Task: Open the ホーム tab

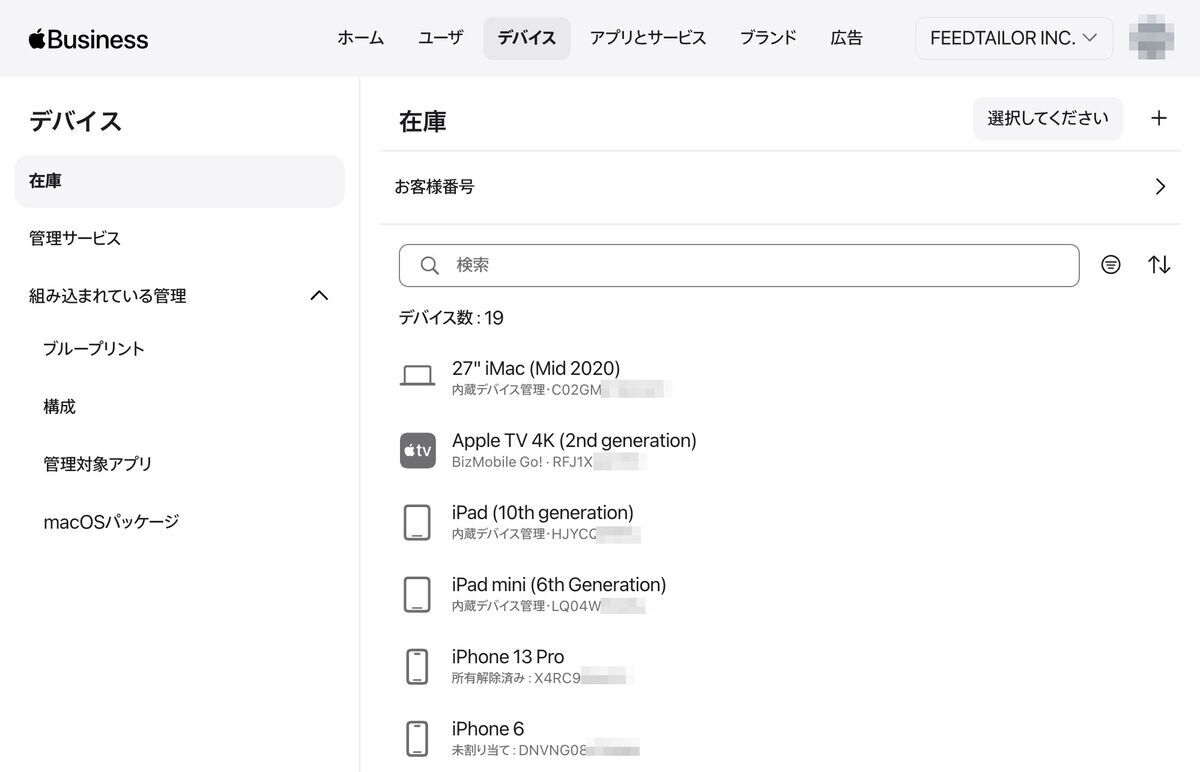Action: pyautogui.click(x=361, y=38)
